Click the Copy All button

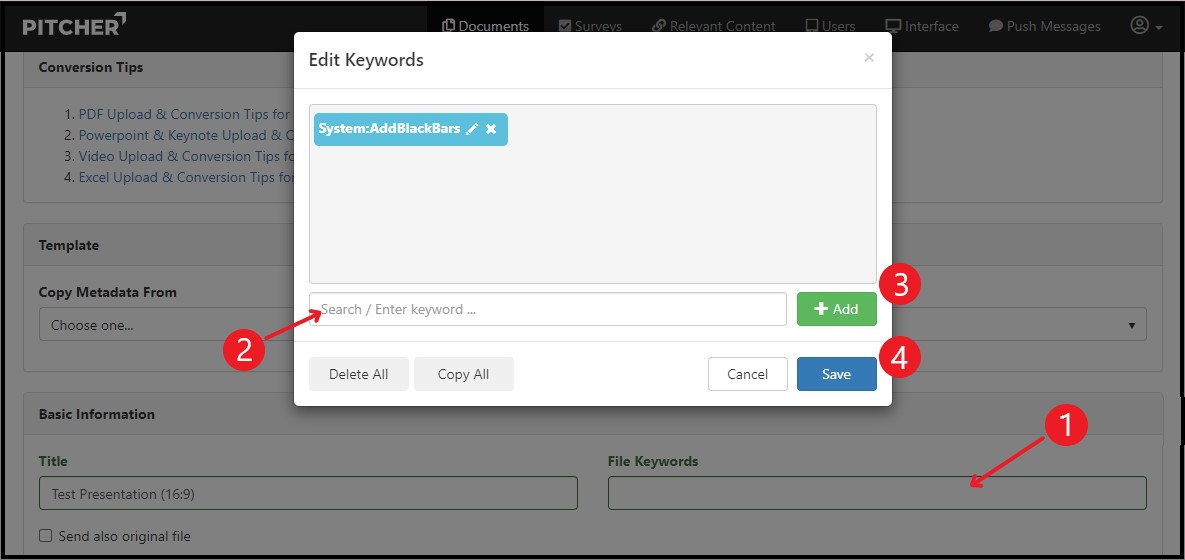(463, 374)
